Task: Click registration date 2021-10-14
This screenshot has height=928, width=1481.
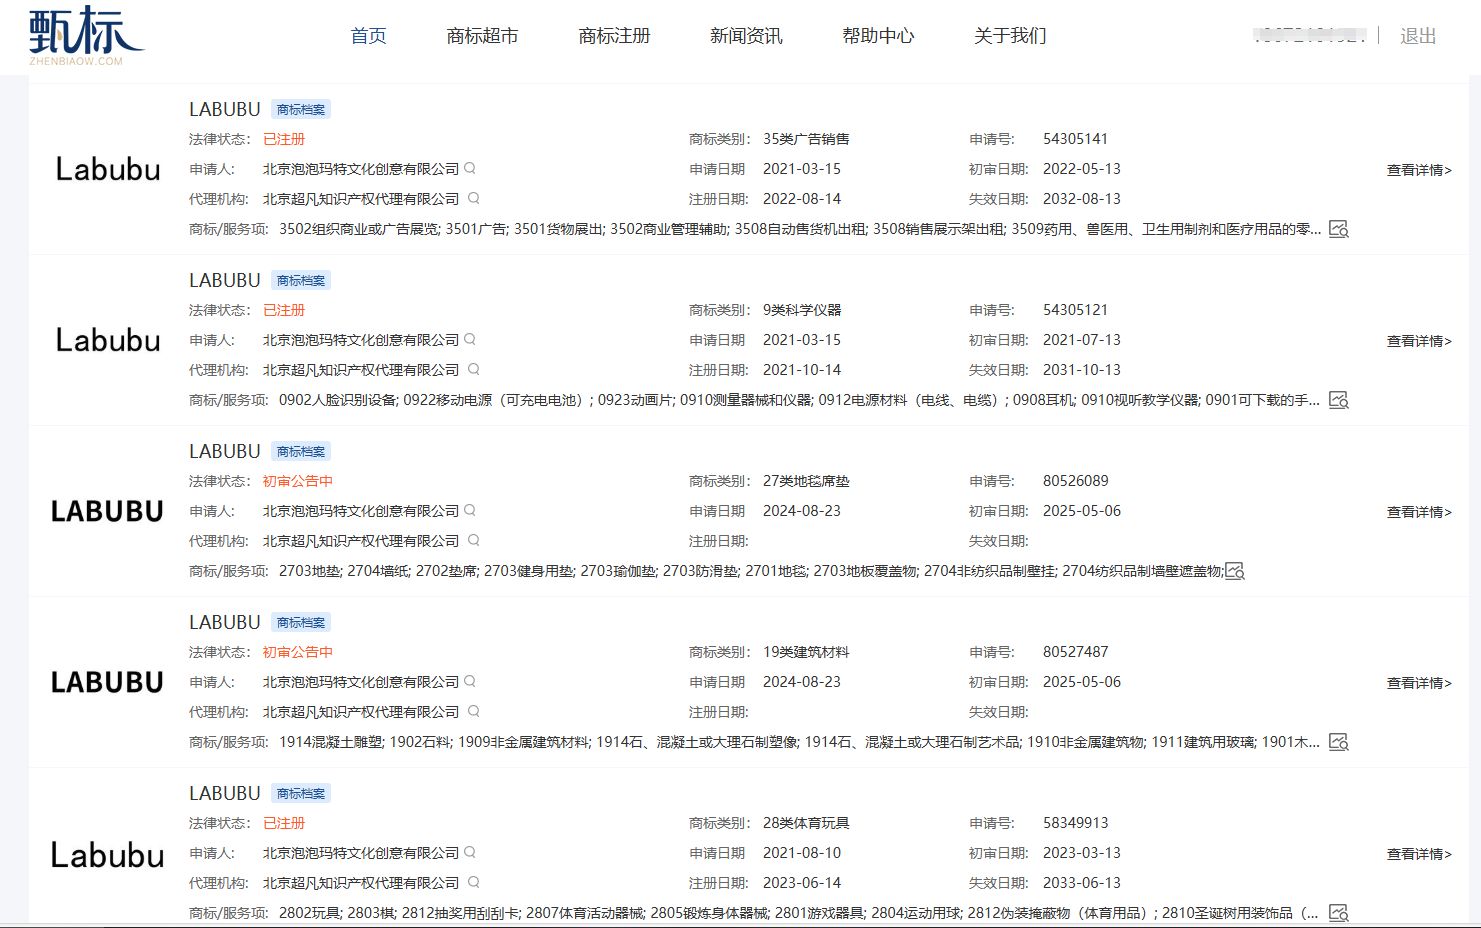Action: click(802, 370)
